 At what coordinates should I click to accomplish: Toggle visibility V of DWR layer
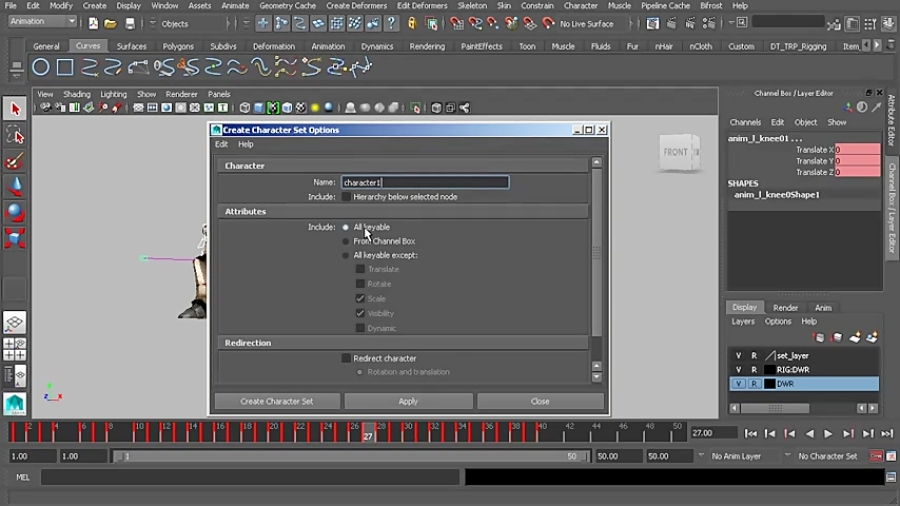coord(738,384)
